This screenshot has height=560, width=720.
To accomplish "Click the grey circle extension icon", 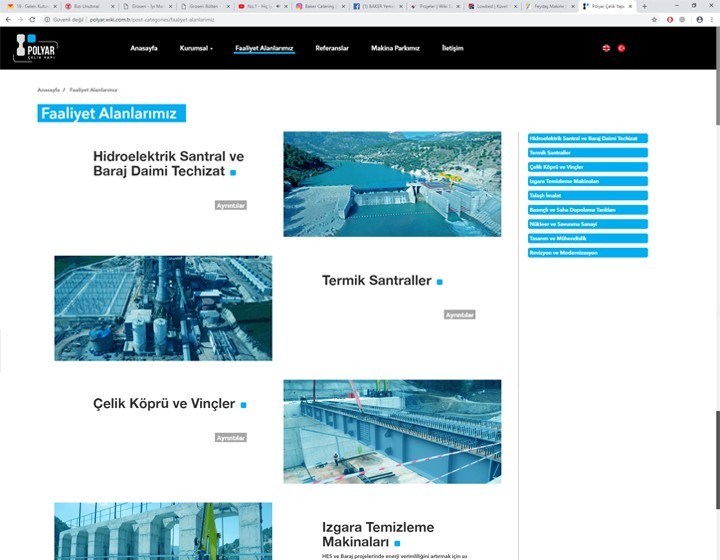I will point(682,20).
